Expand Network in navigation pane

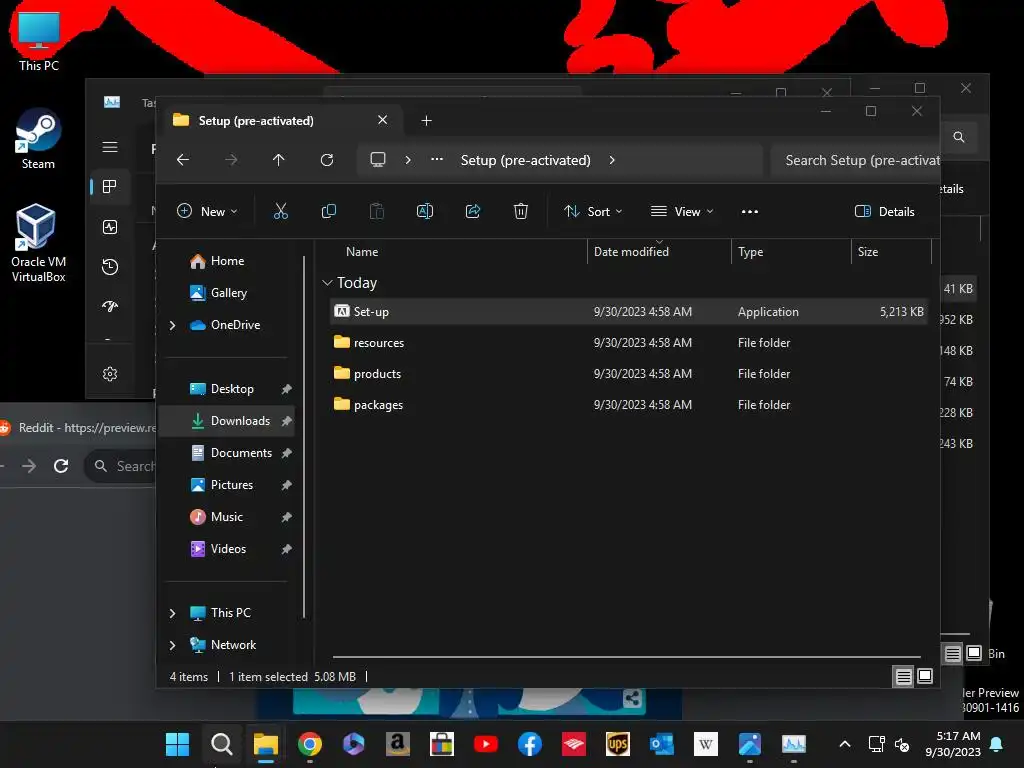(x=172, y=645)
